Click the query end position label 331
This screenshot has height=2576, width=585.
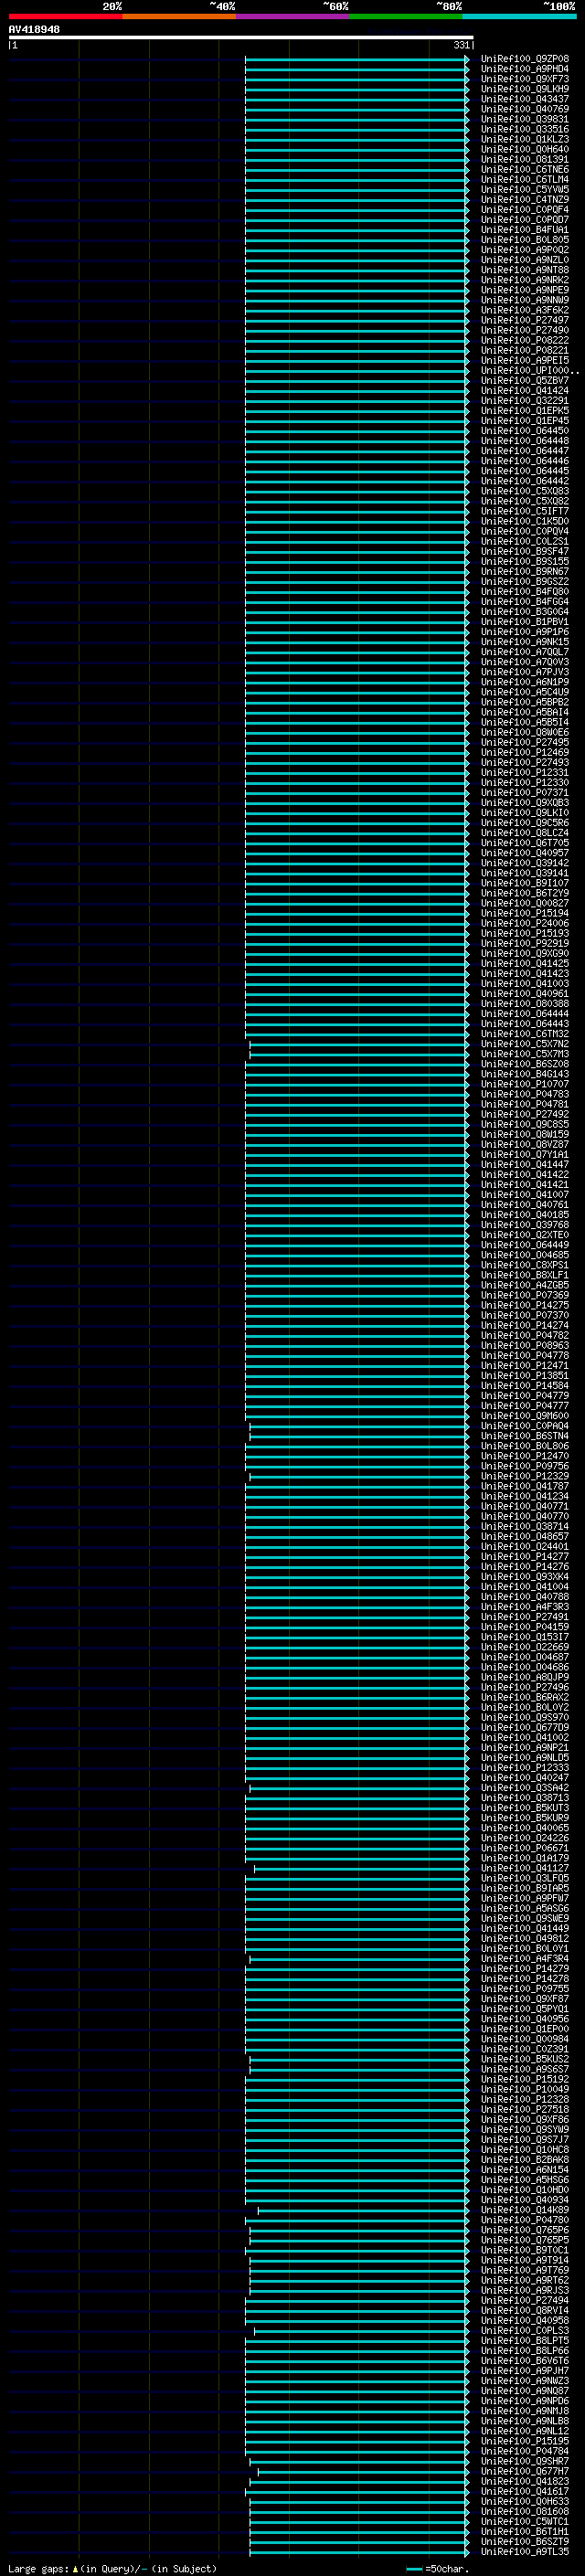[x=461, y=45]
